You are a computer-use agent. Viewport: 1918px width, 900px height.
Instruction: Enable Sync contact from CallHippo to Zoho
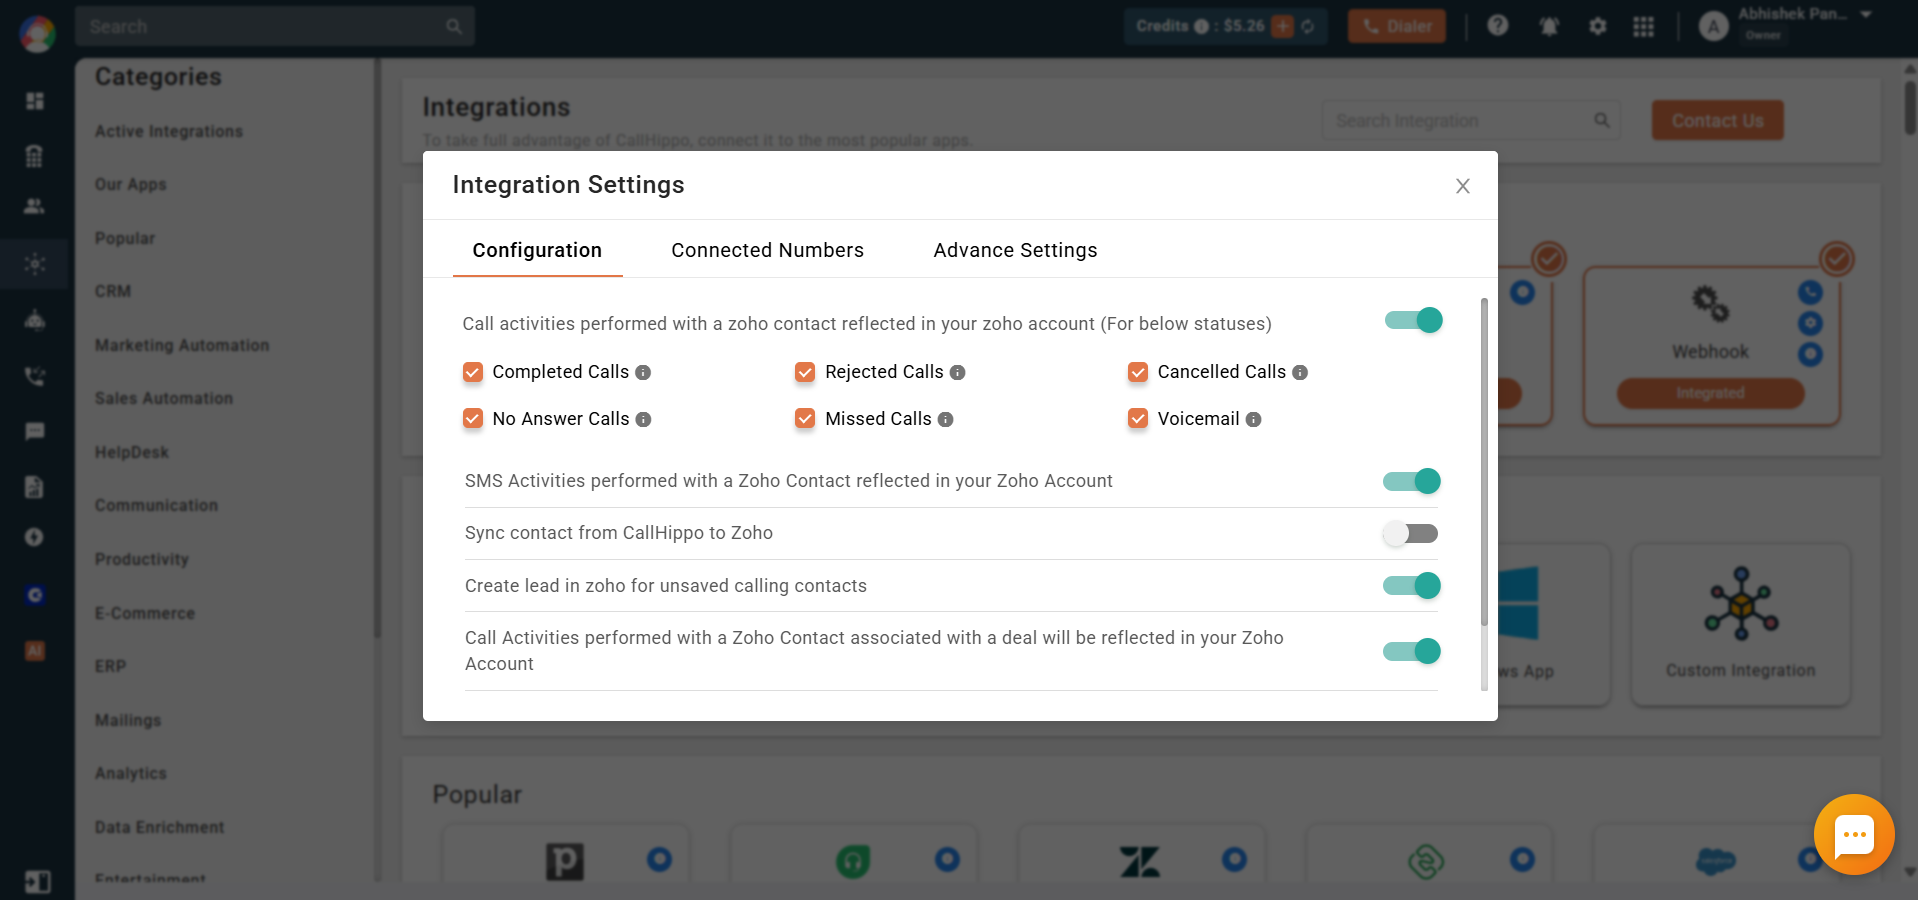coord(1411,533)
